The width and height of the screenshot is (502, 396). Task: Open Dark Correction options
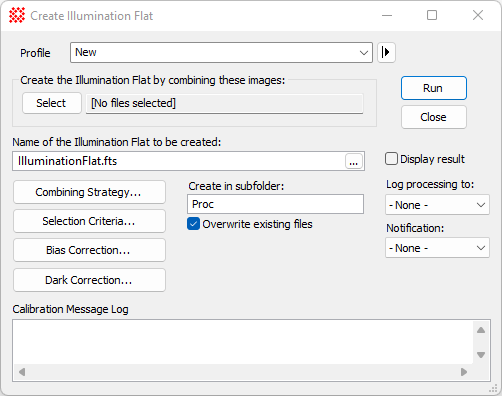[89, 280]
